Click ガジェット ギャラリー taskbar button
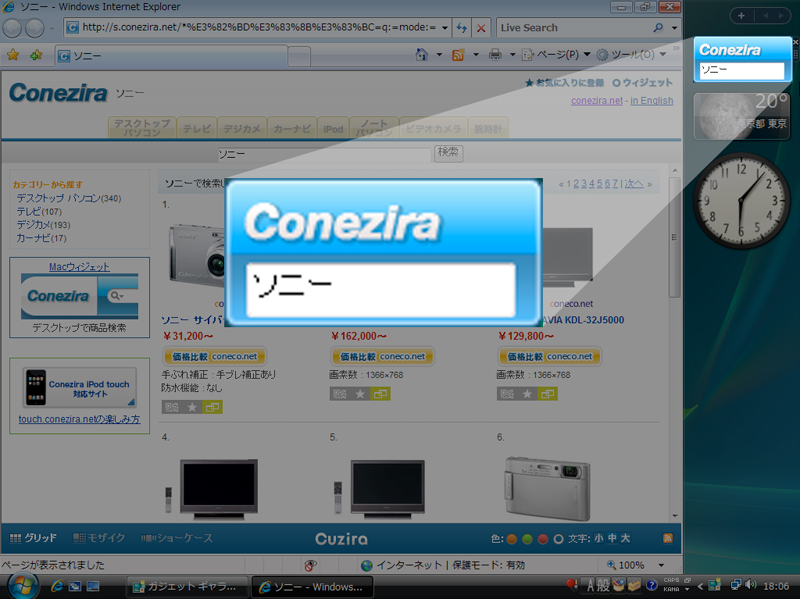 click(187, 587)
